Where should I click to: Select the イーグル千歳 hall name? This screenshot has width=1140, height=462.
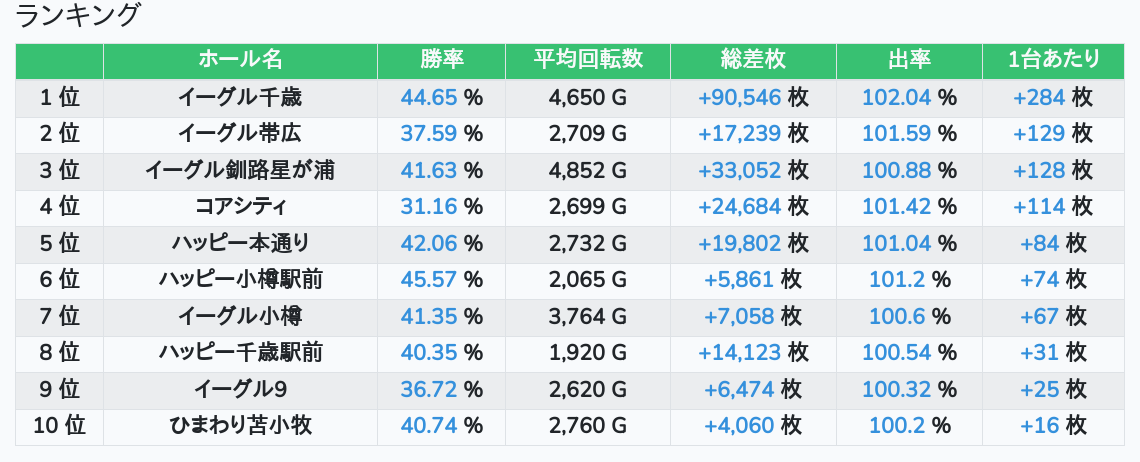pos(240,98)
